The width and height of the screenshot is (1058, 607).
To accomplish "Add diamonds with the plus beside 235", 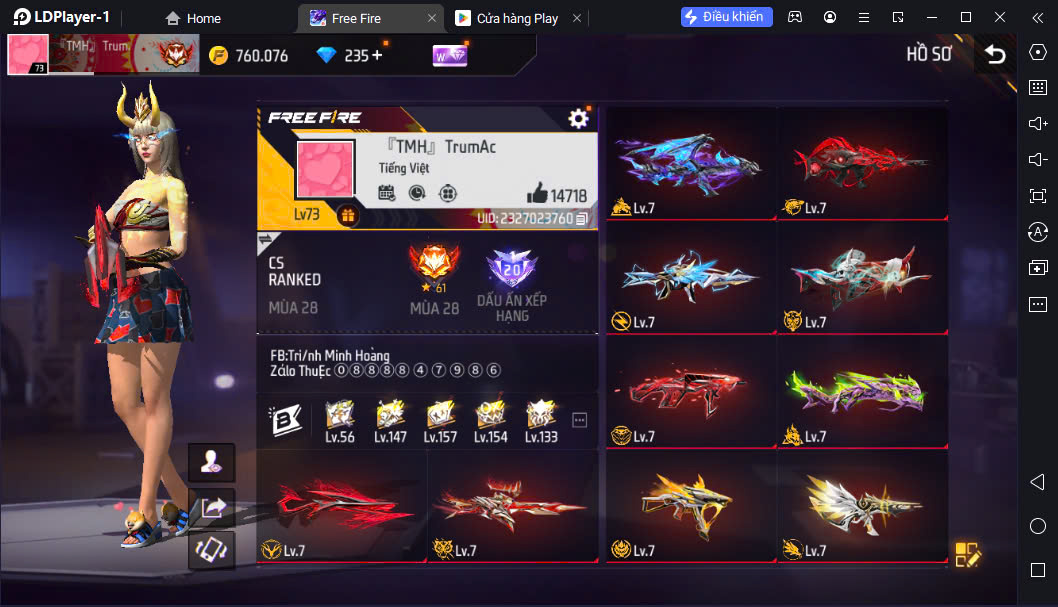I will pos(377,55).
